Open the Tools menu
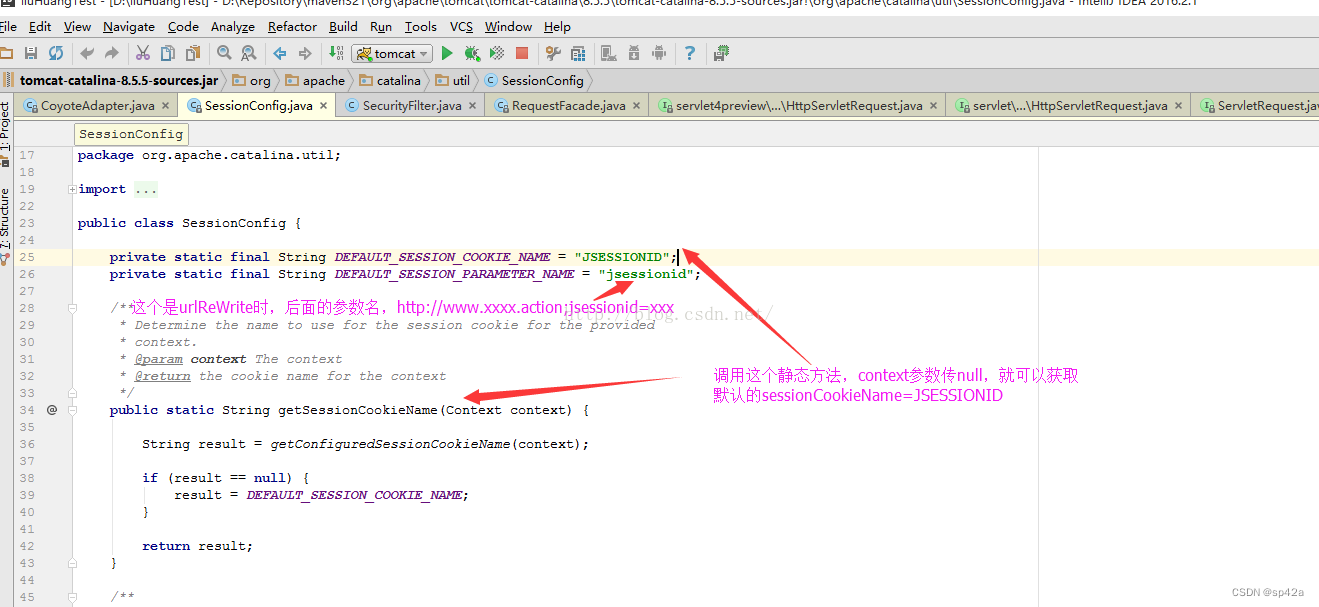Image resolution: width=1319 pixels, height=607 pixels. pyautogui.click(x=421, y=27)
